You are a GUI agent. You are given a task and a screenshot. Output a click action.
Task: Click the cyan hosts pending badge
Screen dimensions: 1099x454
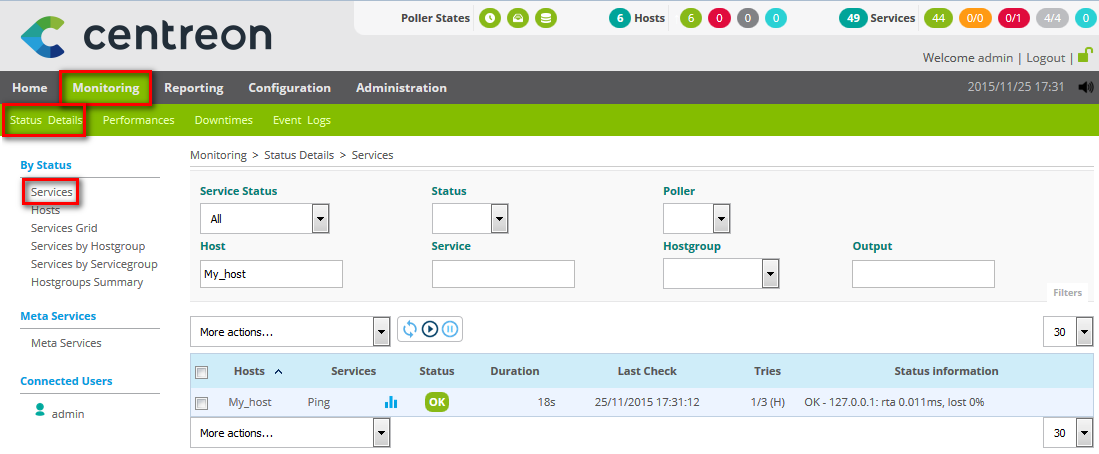coord(776,18)
